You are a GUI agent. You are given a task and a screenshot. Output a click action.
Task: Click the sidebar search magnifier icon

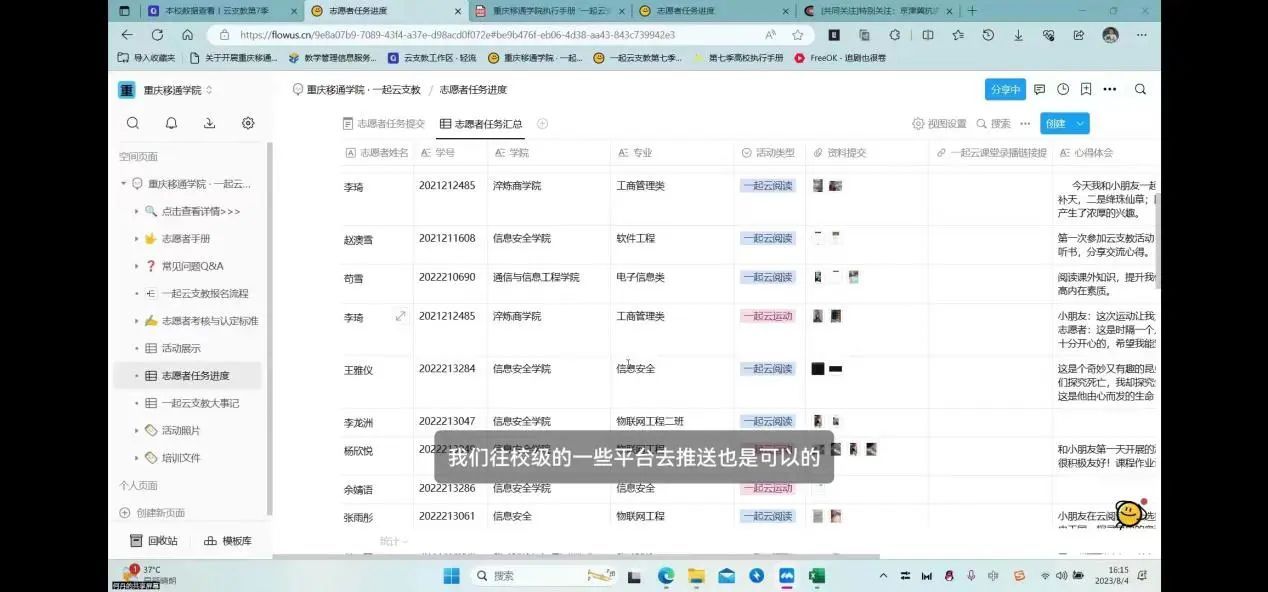(133, 124)
